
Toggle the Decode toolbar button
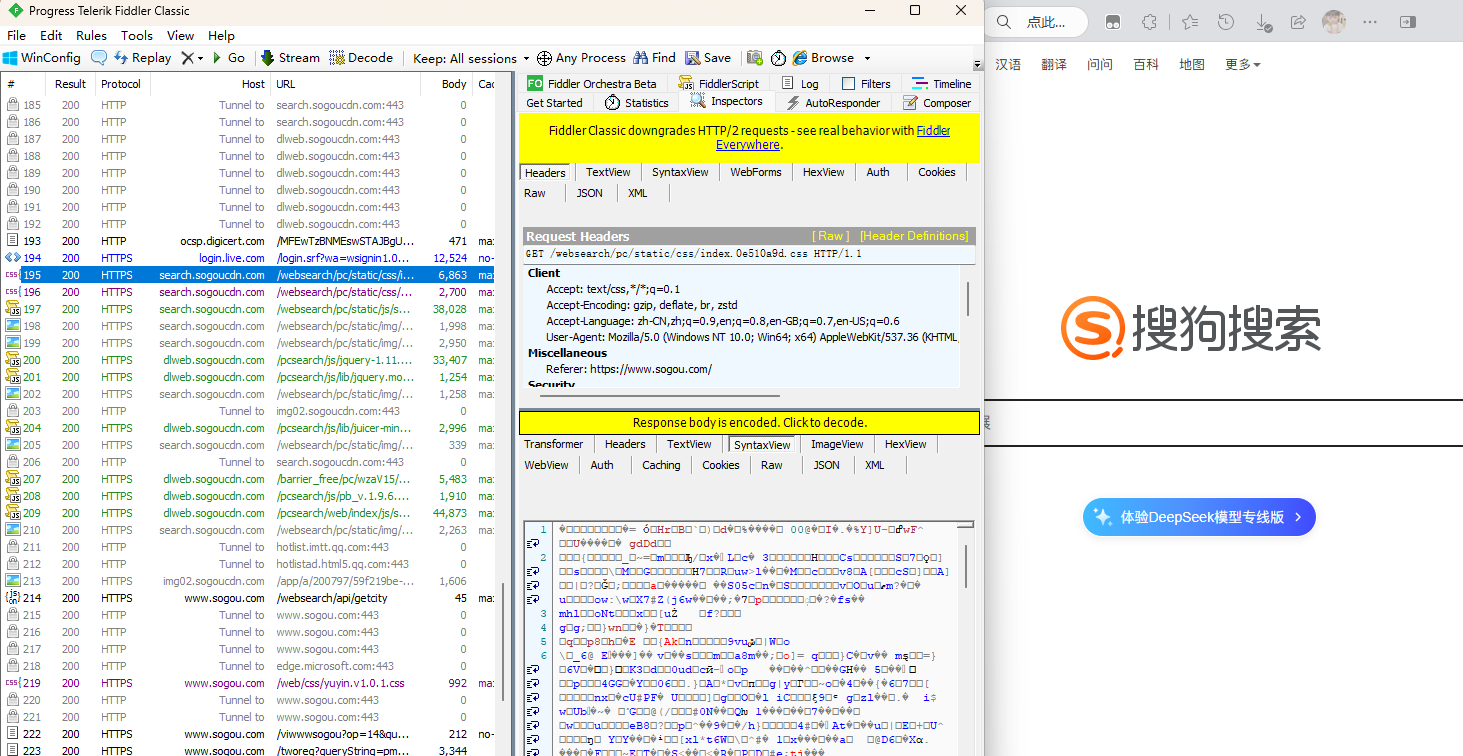point(361,58)
